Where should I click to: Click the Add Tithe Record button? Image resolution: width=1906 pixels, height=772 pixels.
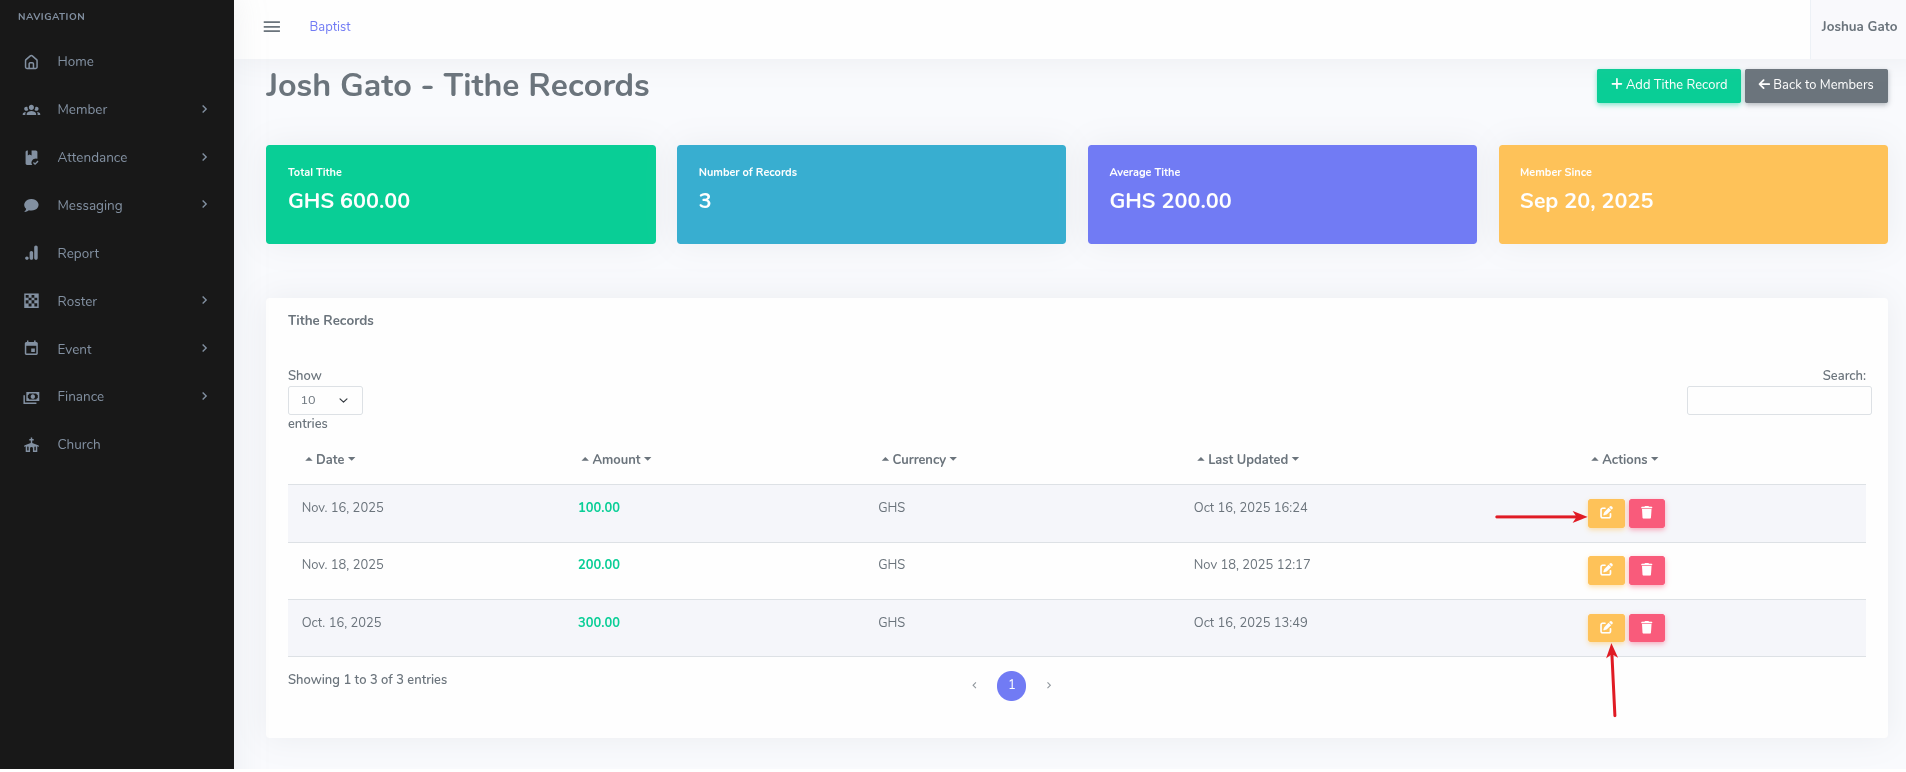[1668, 85]
